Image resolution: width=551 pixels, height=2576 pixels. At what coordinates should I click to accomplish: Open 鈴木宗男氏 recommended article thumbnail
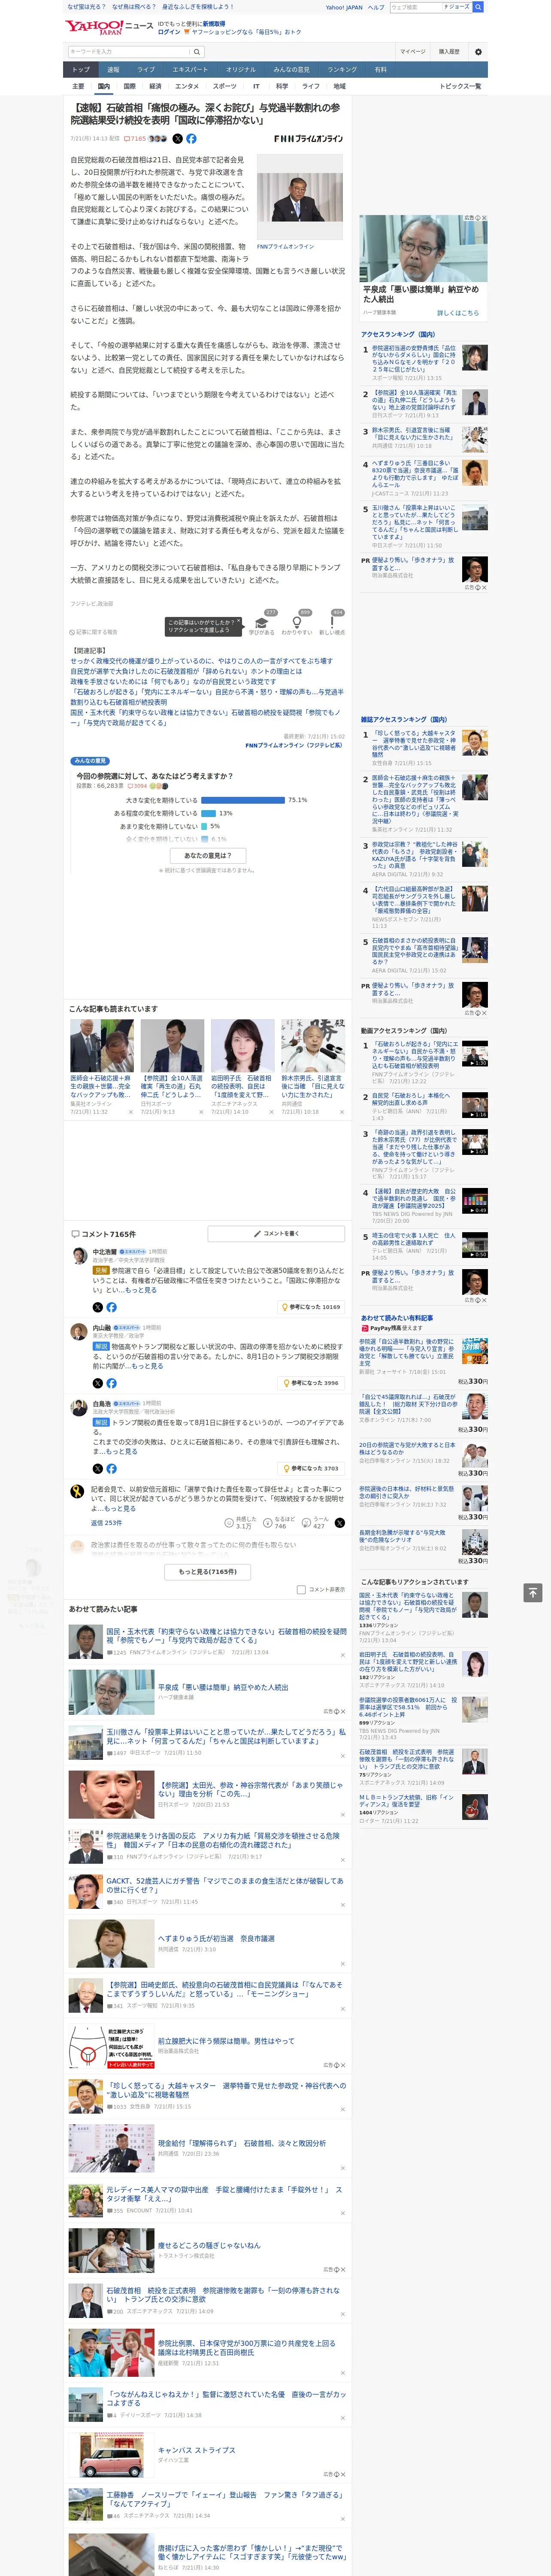coord(313,1046)
